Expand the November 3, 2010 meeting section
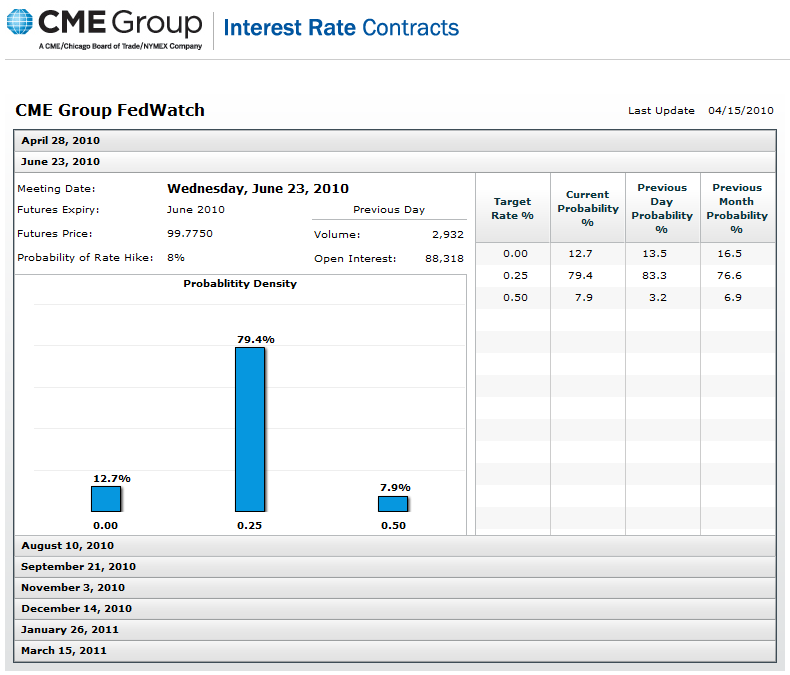790x675 pixels. tap(395, 588)
